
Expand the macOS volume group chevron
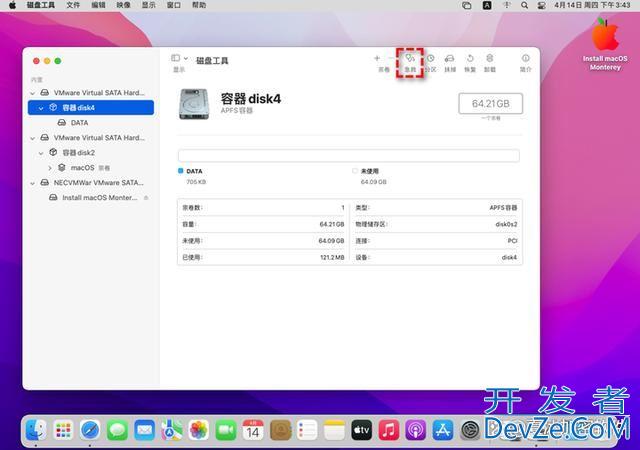pyautogui.click(x=50, y=168)
